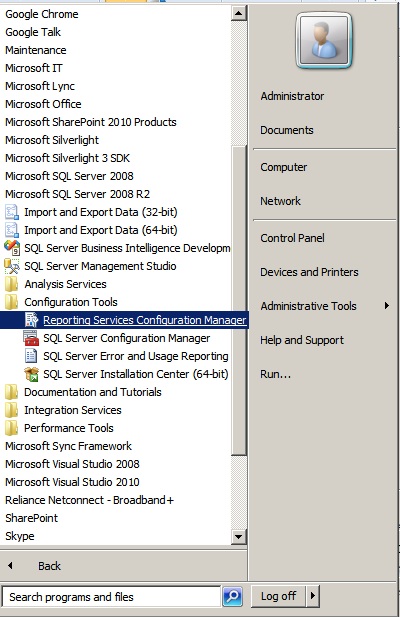Launch SQL Server Business Intelligence Development icon
The width and height of the screenshot is (400, 617).
pos(11,248)
